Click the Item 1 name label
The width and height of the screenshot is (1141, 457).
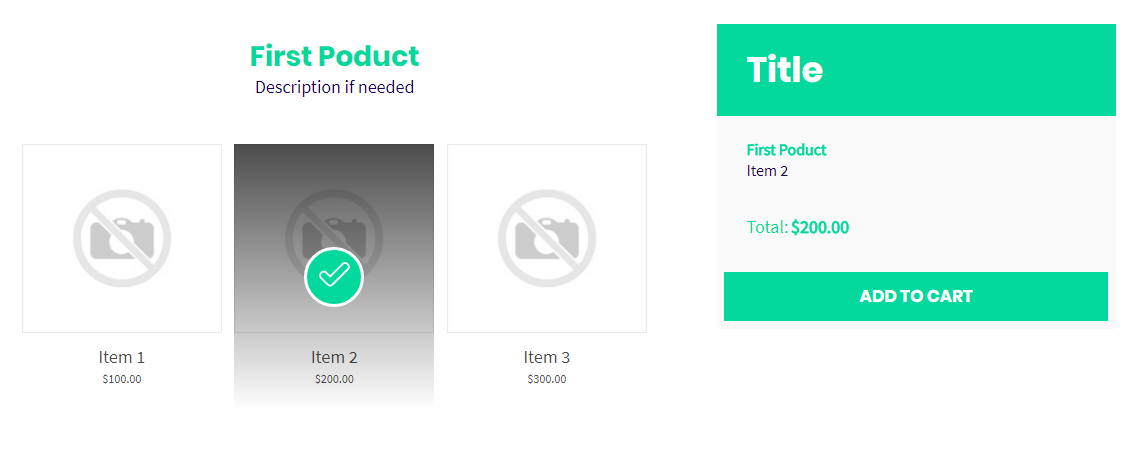[x=122, y=357]
